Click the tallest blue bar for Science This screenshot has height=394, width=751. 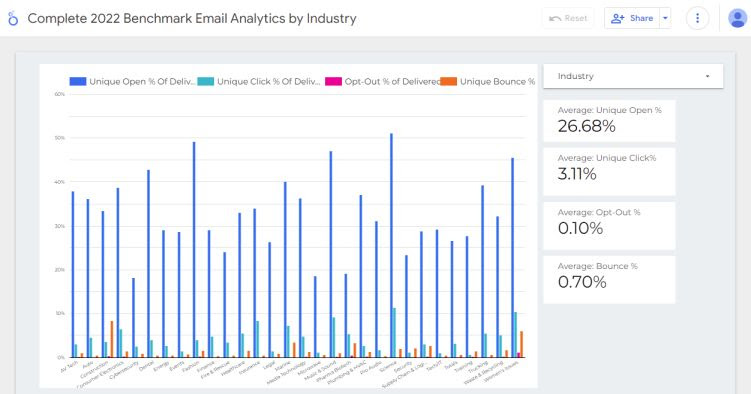coord(391,245)
